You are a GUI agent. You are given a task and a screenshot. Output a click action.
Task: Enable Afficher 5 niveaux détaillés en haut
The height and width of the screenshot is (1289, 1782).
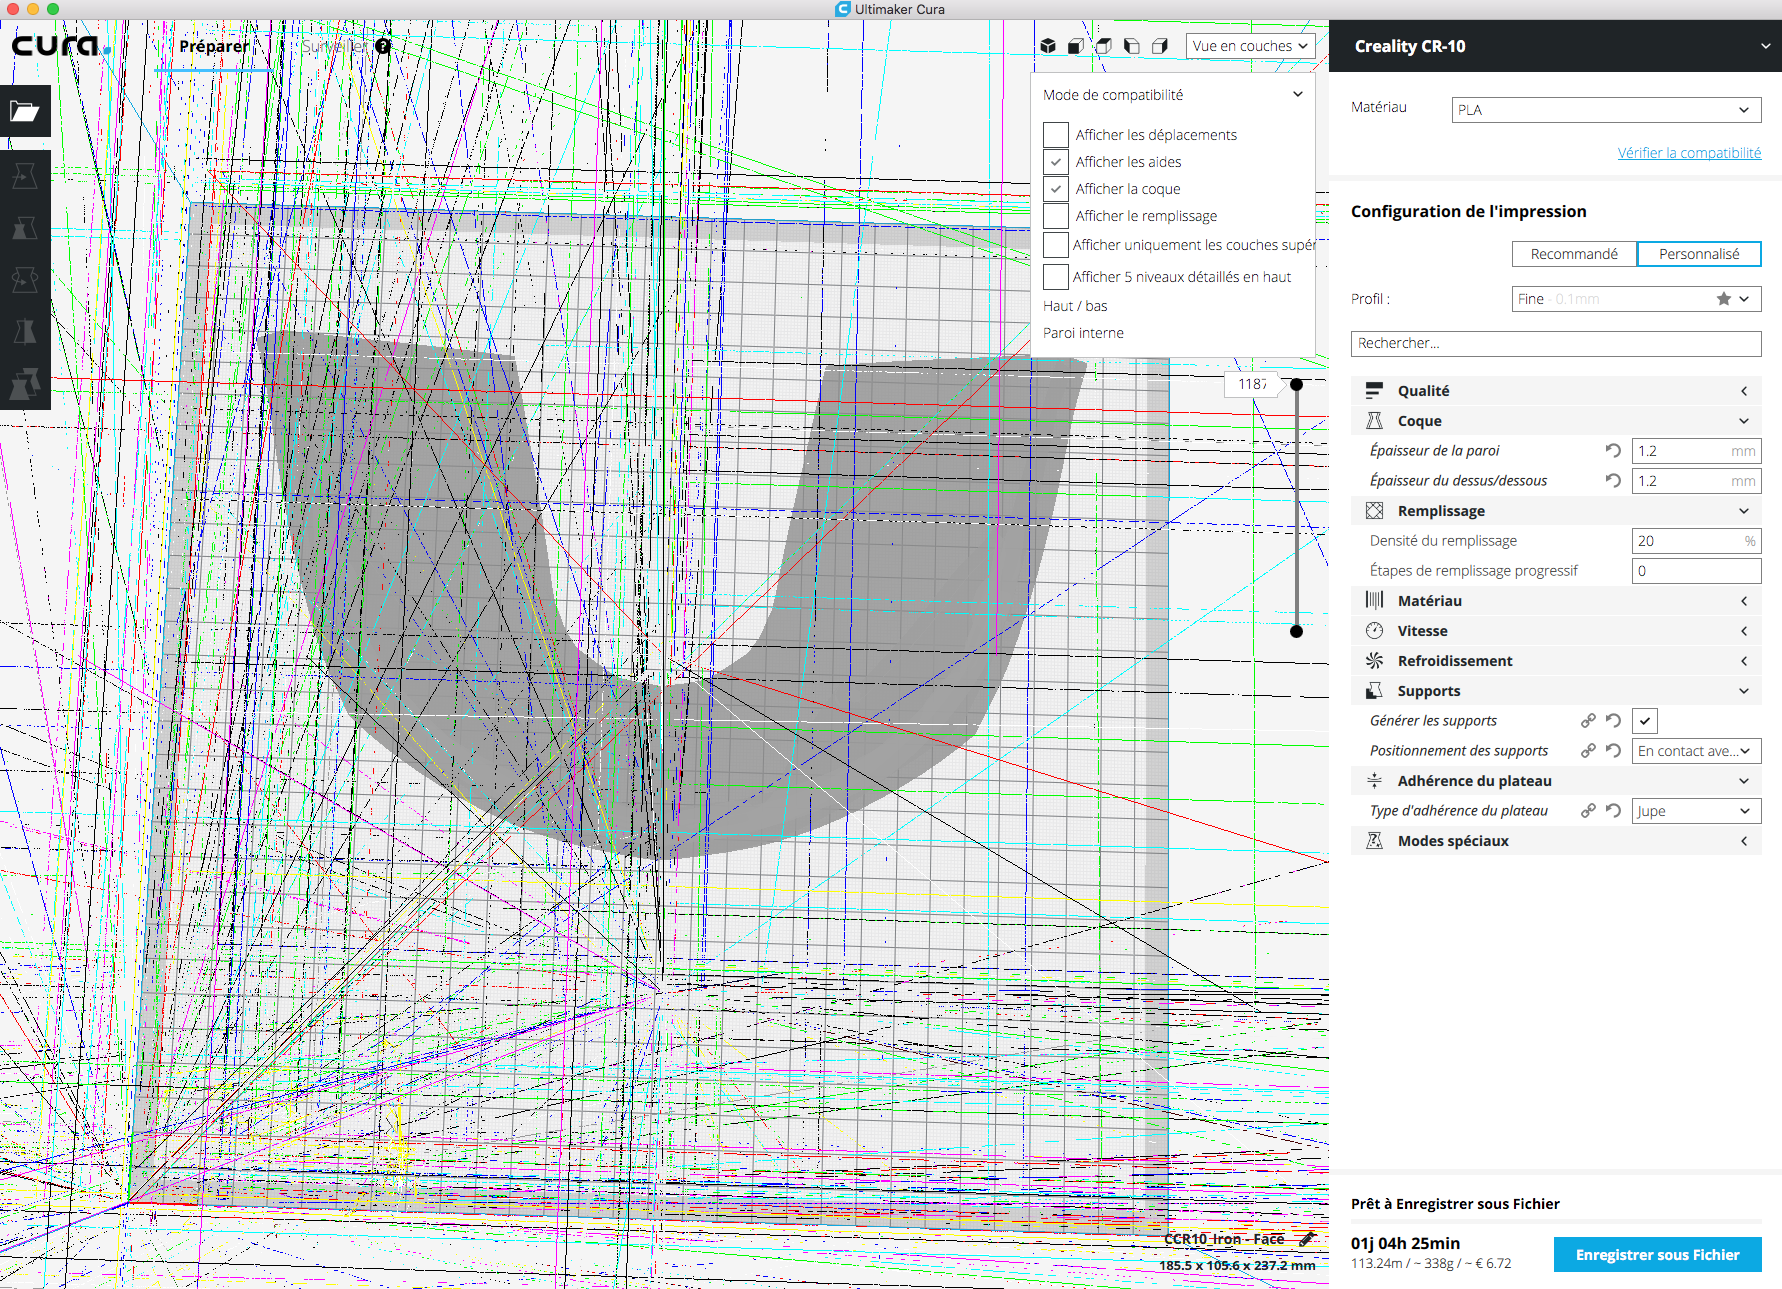1056,277
